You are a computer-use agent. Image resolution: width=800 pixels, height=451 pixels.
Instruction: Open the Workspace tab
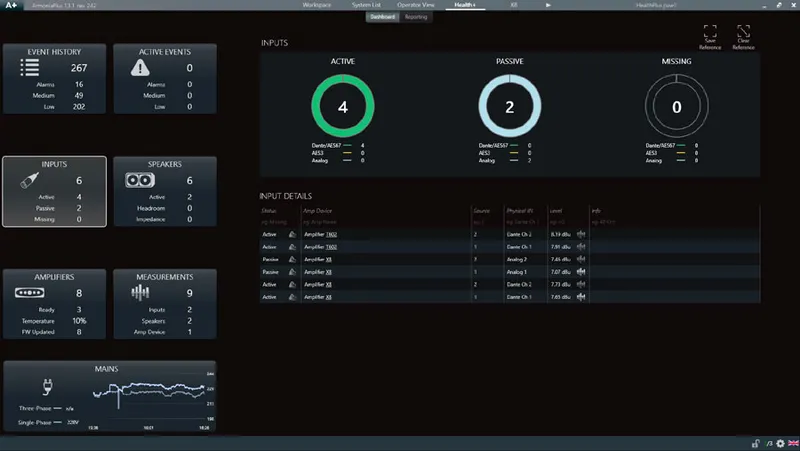(317, 5)
